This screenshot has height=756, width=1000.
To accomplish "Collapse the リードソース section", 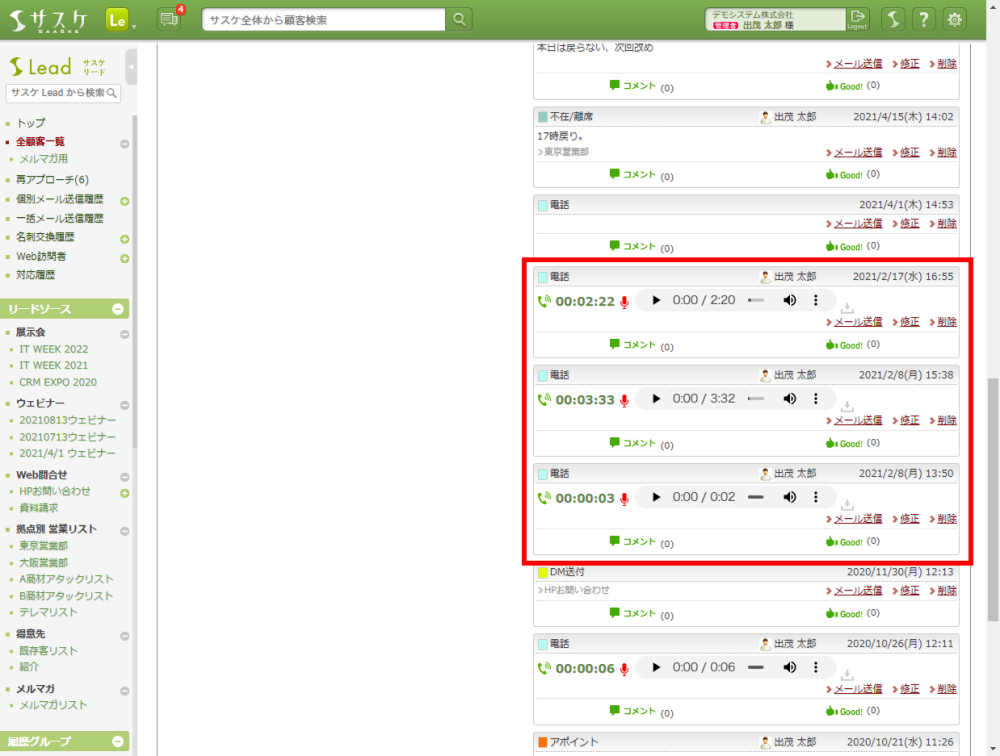I will tap(118, 310).
